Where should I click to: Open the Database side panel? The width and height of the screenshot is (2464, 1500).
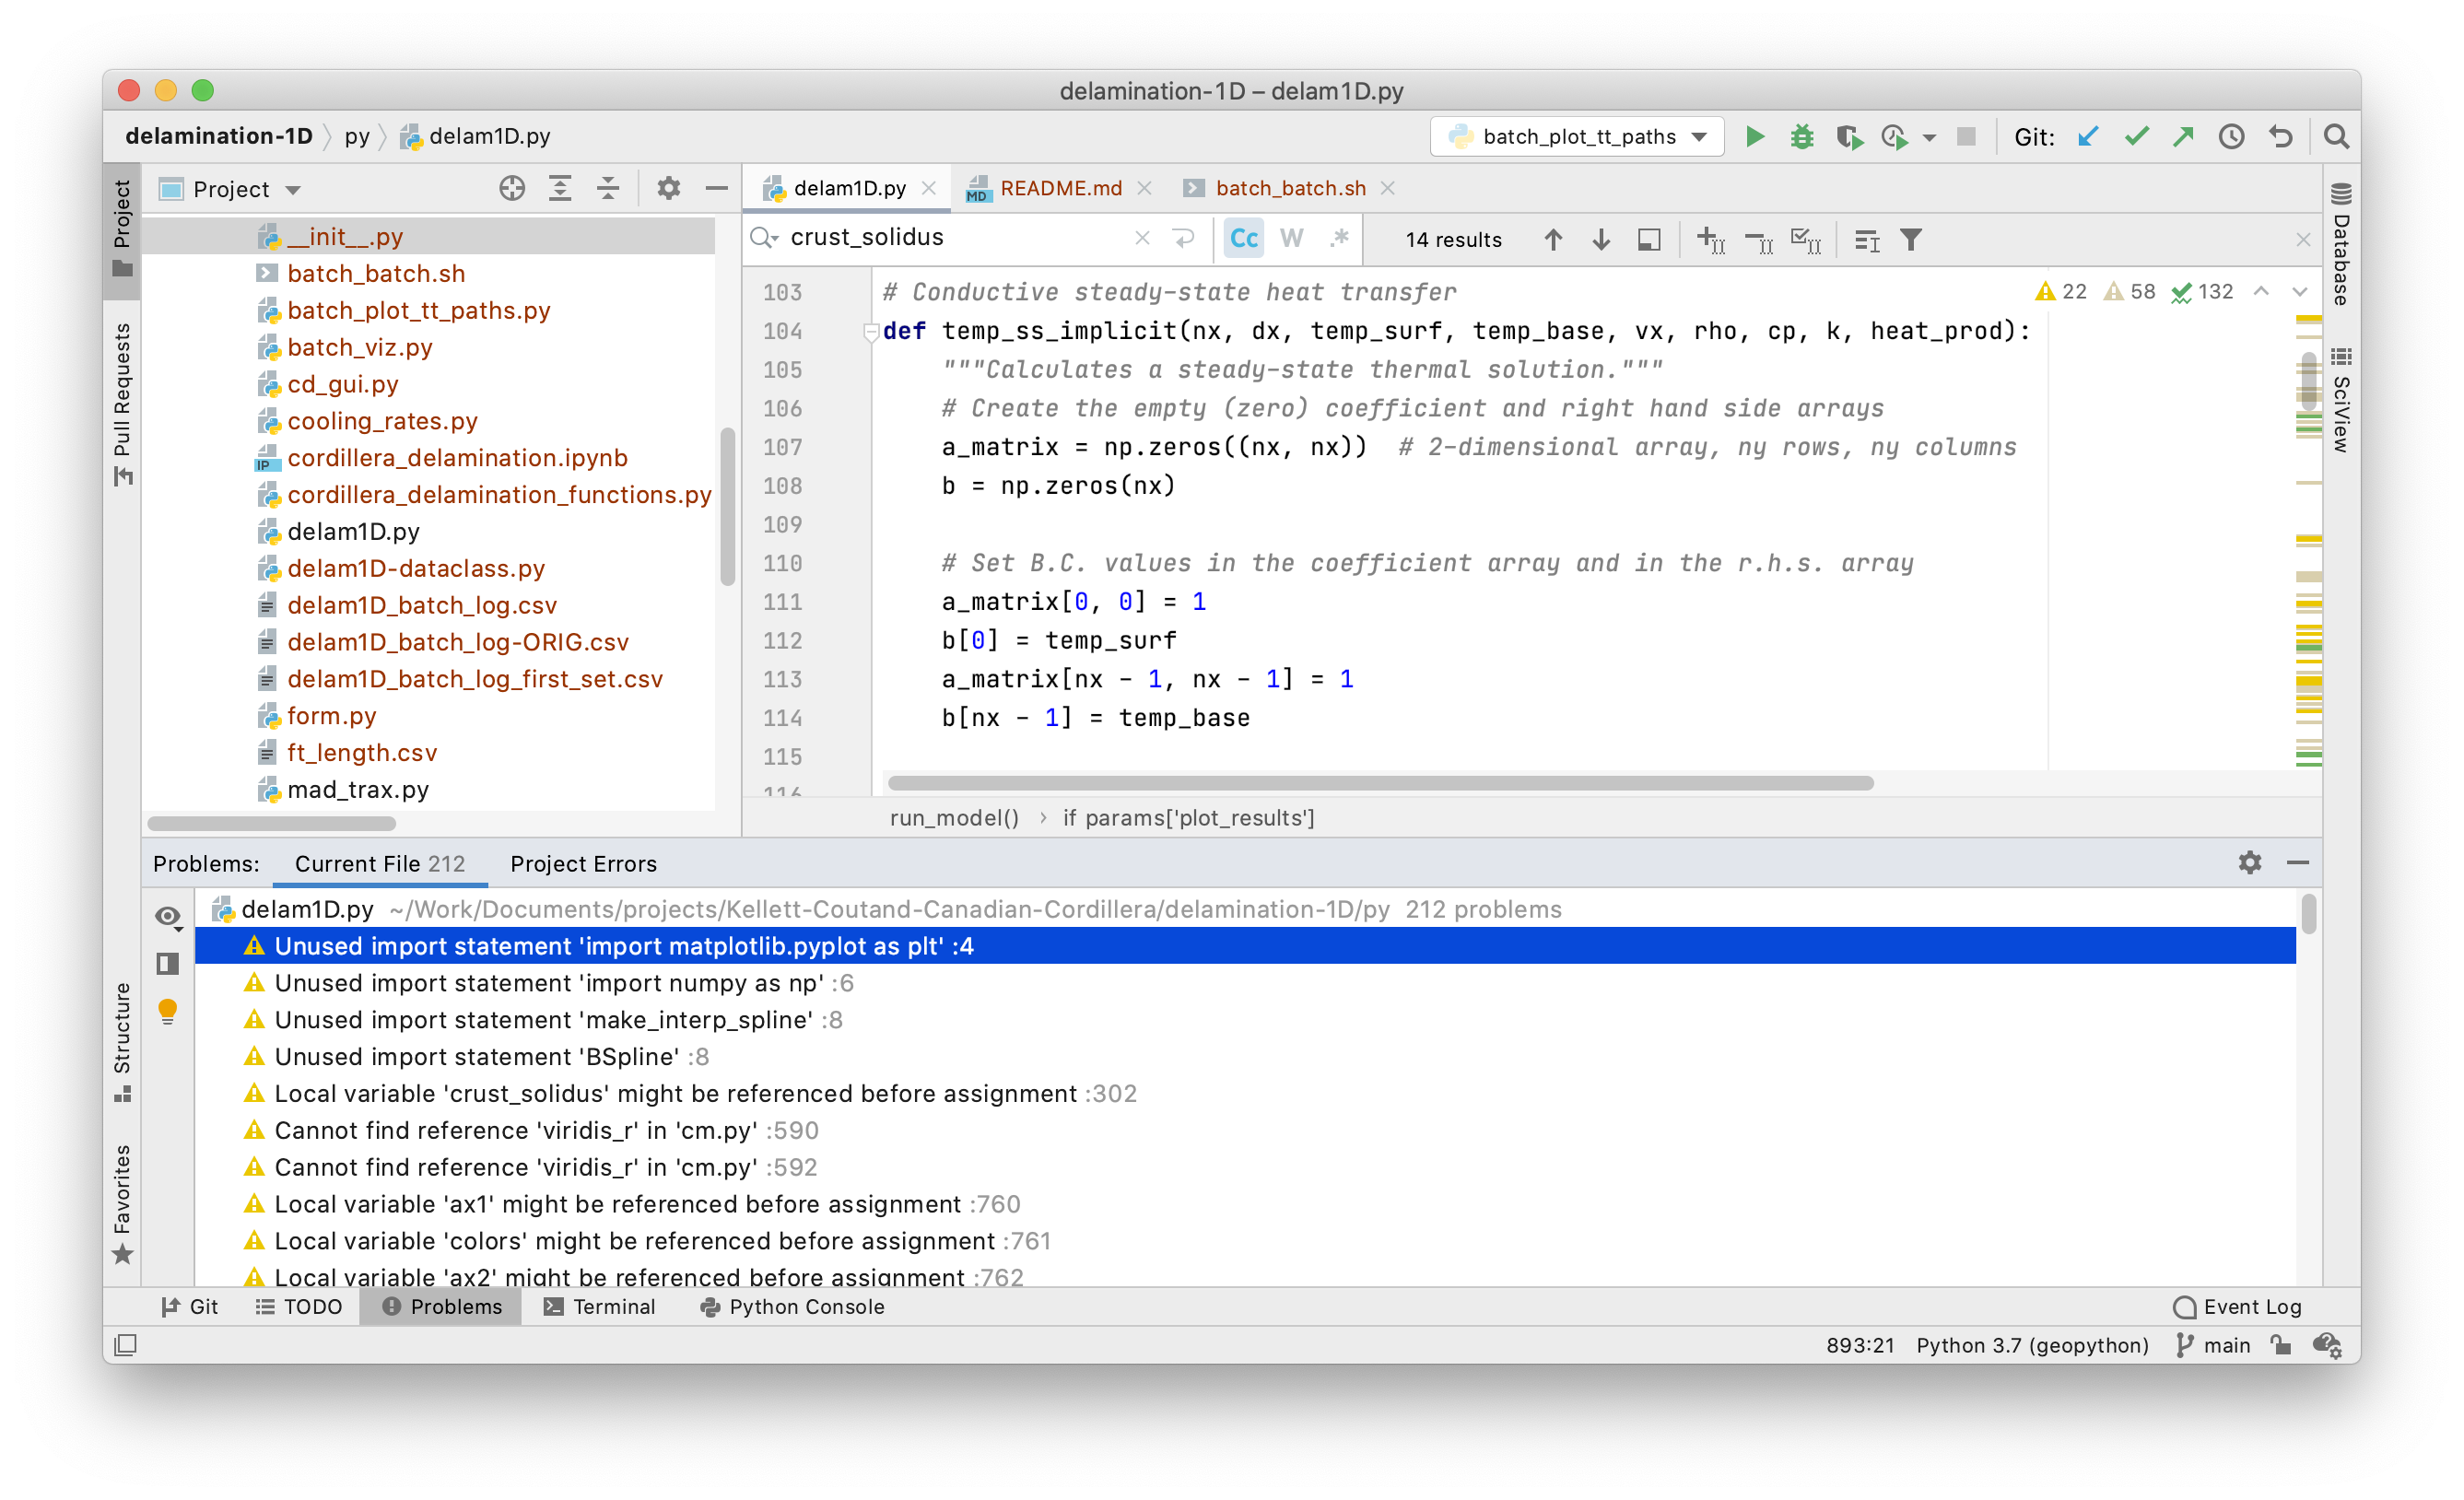pos(2341,243)
